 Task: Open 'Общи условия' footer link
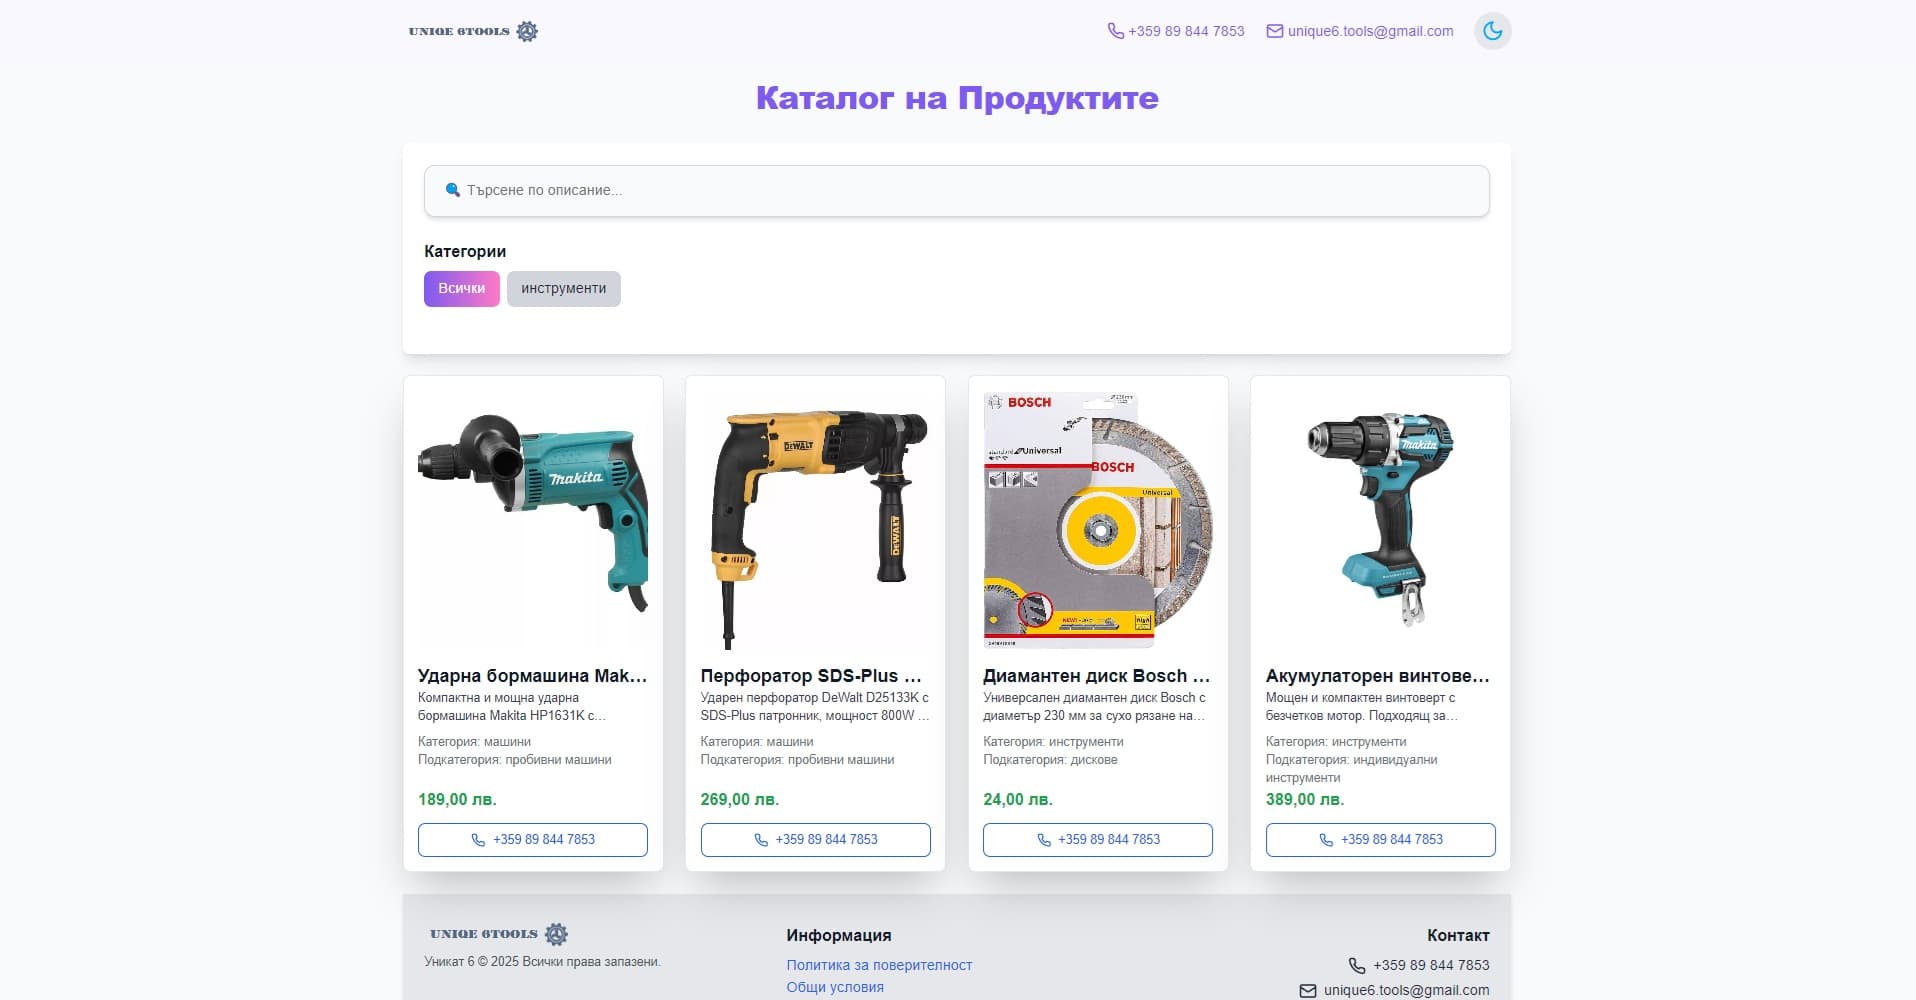(835, 987)
